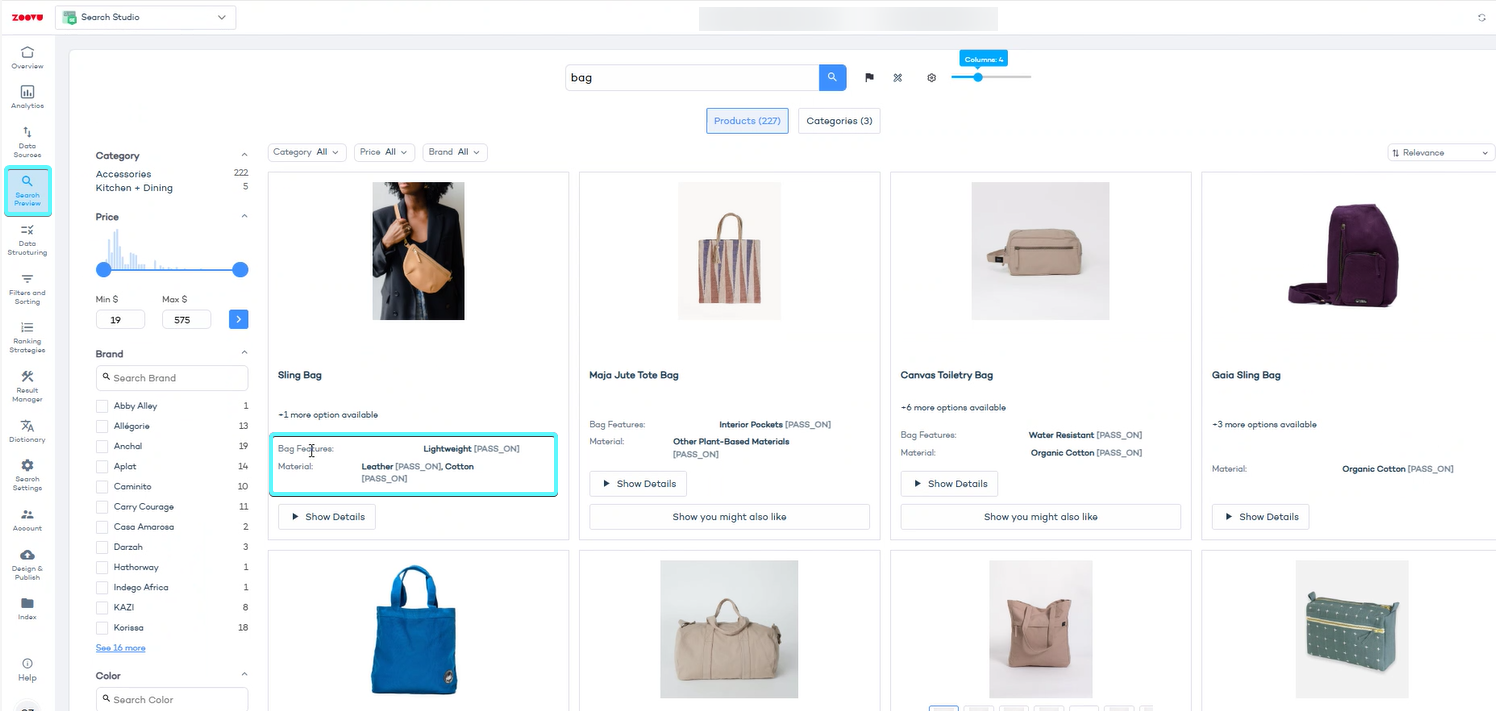Click the See 16 more brands link

click(120, 648)
